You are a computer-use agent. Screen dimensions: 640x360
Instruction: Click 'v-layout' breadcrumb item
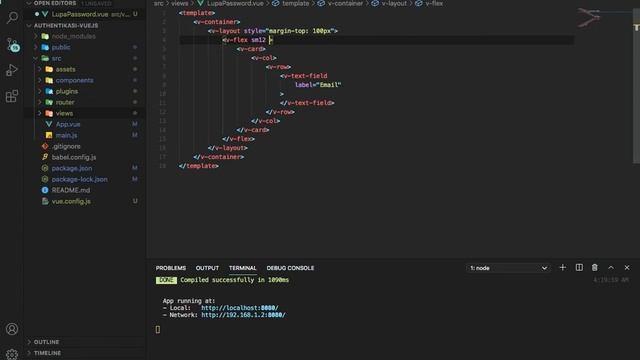394,3
